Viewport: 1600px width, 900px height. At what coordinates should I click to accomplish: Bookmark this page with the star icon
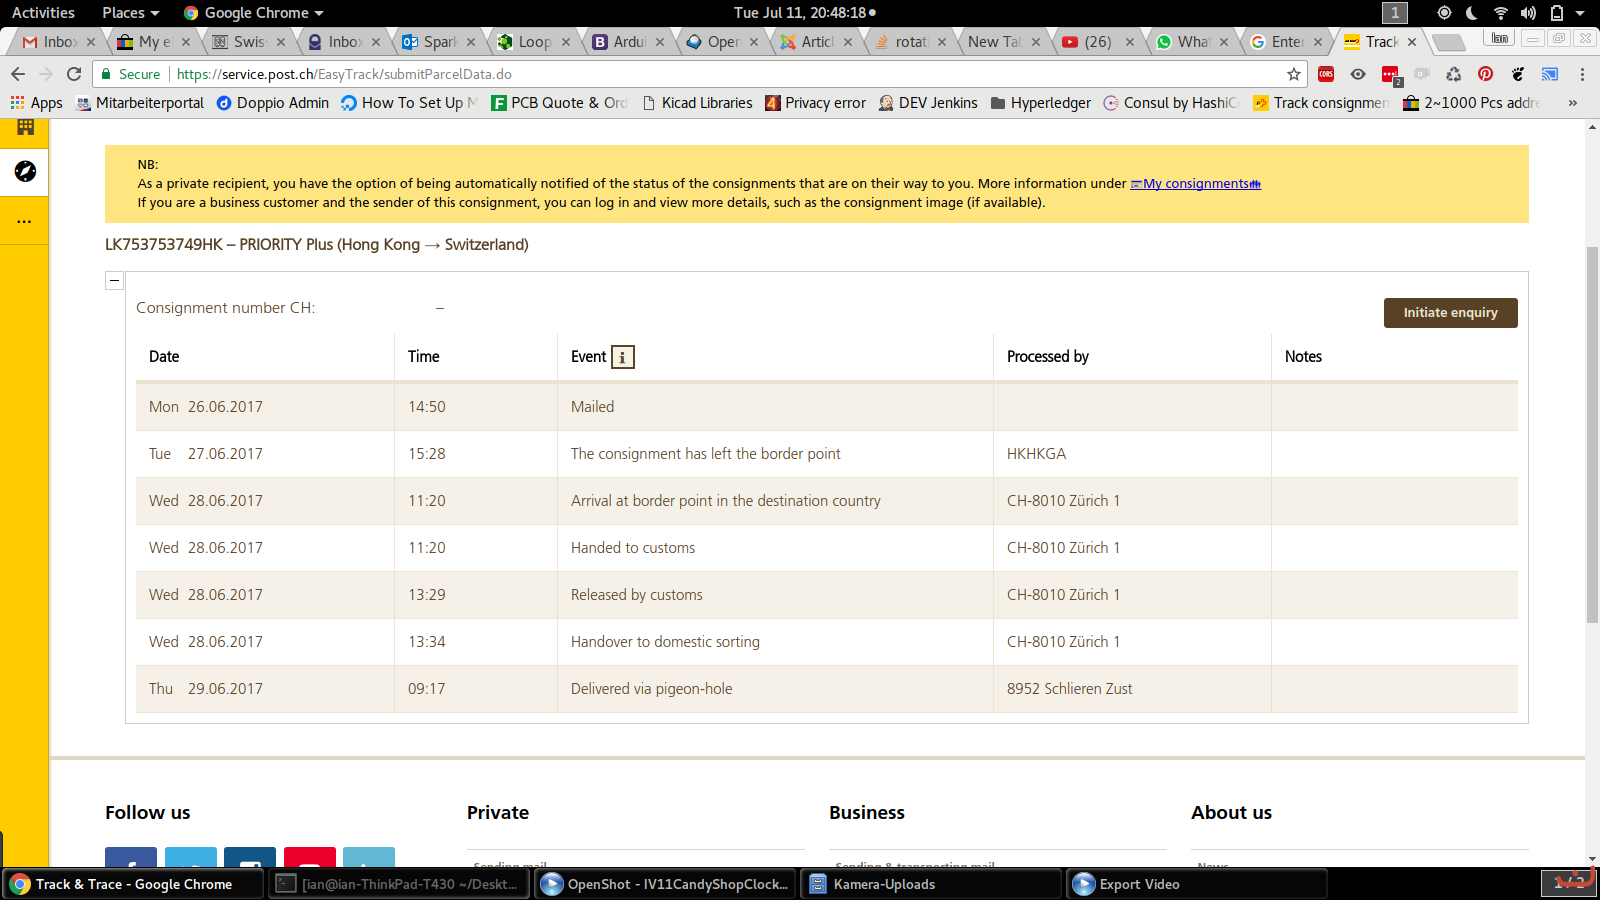[1293, 74]
